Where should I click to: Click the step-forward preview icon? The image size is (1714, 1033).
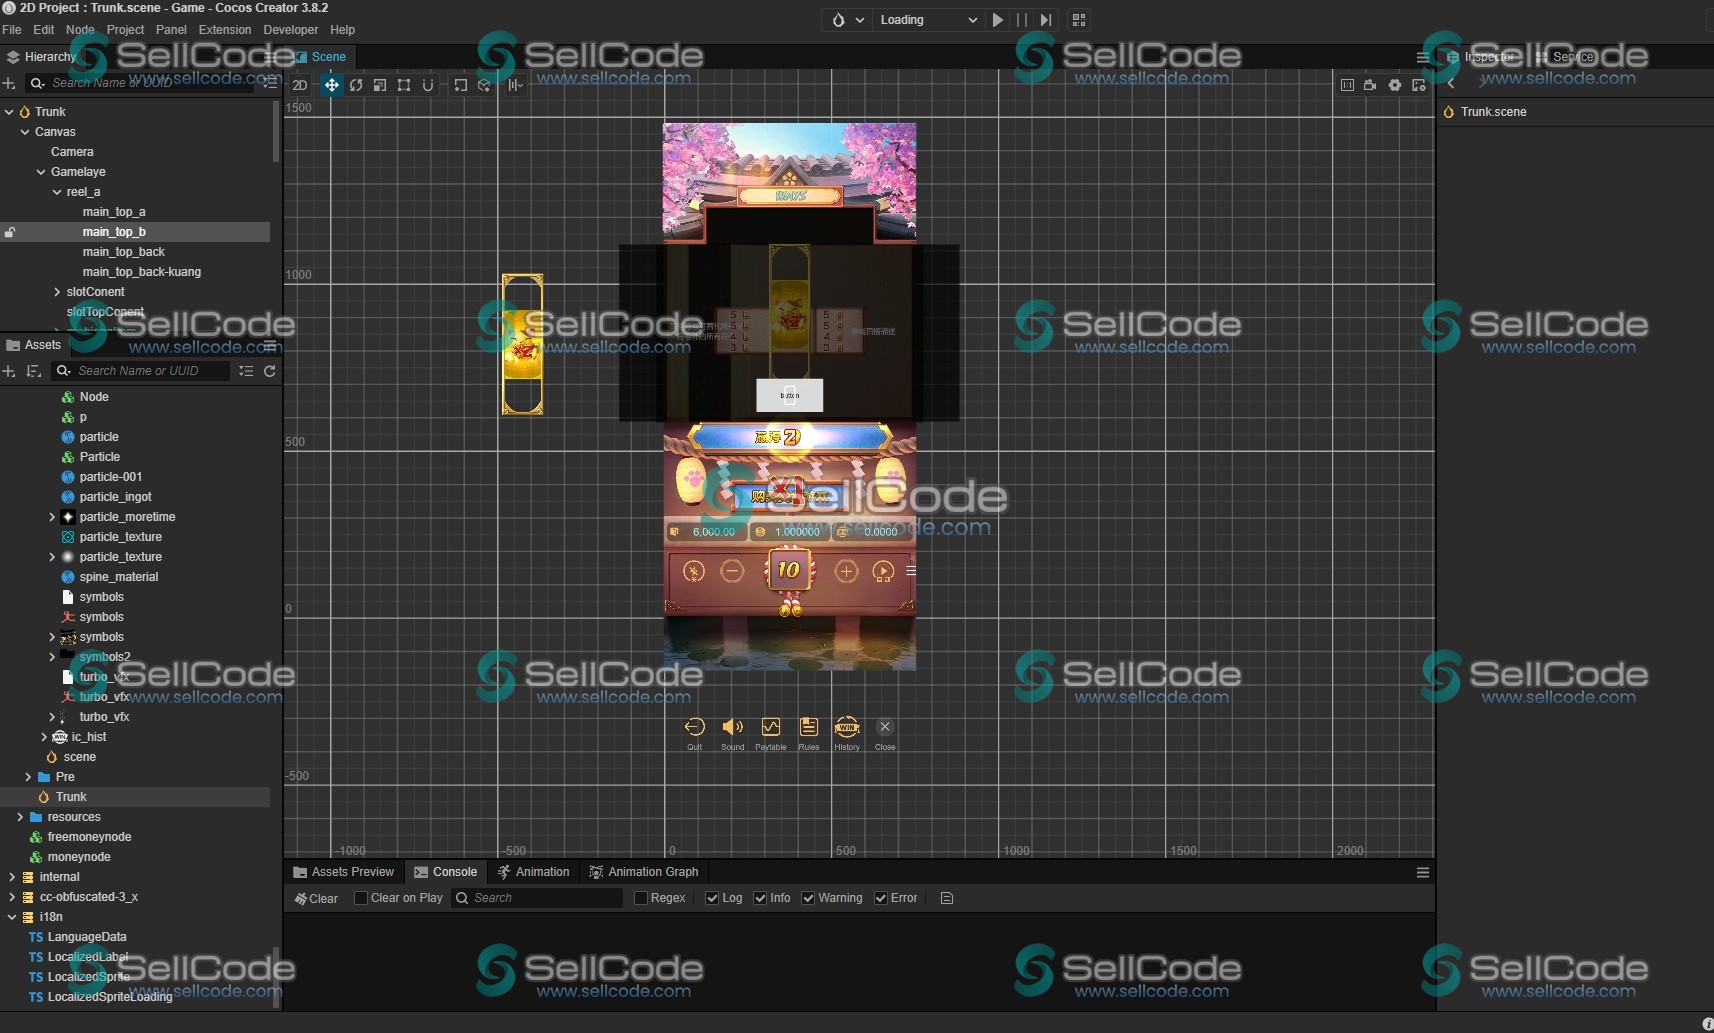tap(1045, 20)
